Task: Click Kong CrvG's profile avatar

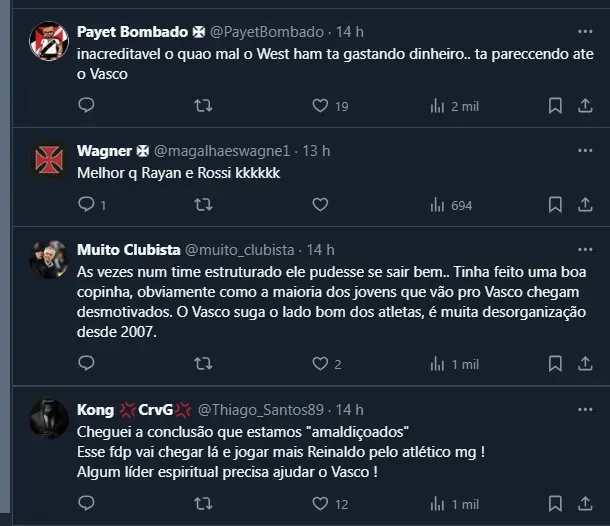Action: pos(48,418)
